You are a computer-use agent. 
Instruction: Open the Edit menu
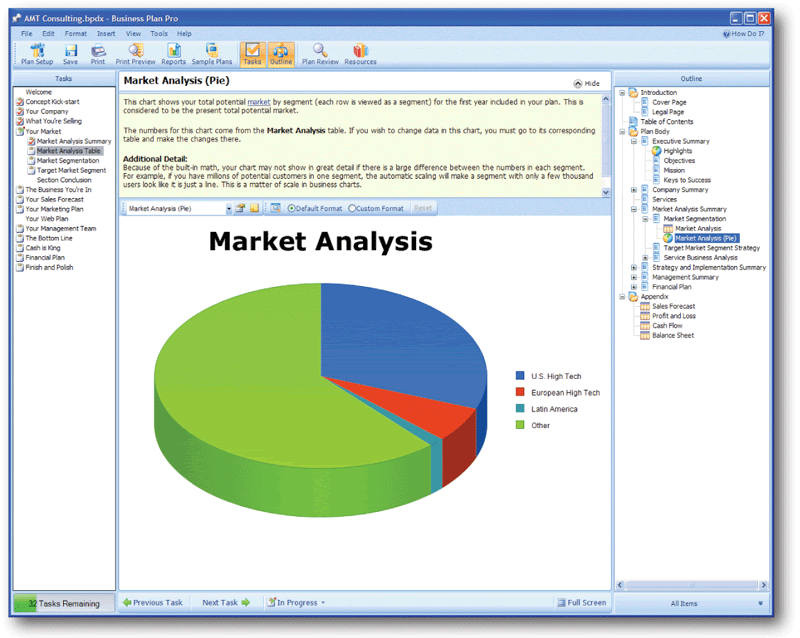pos(48,34)
